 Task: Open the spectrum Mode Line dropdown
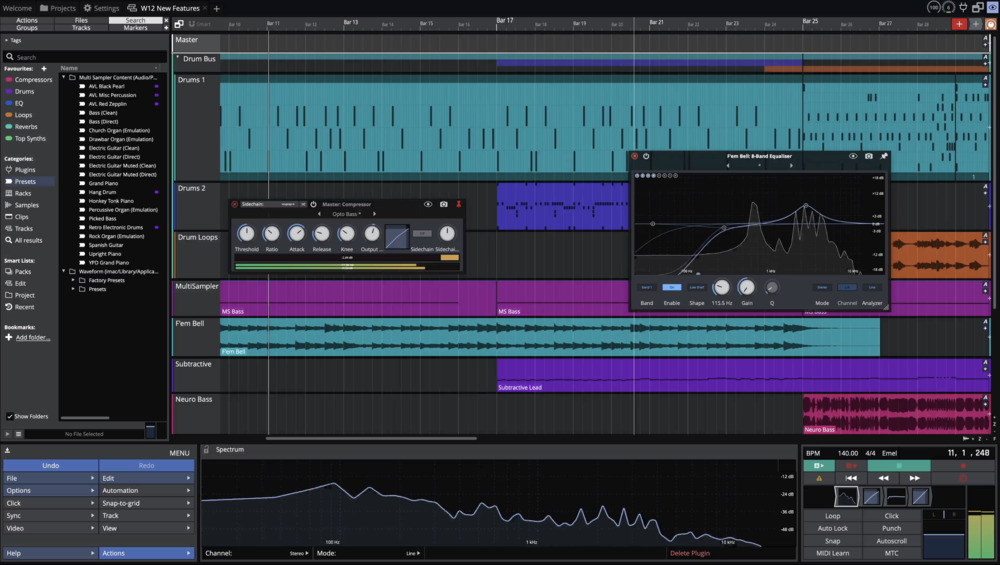point(413,553)
